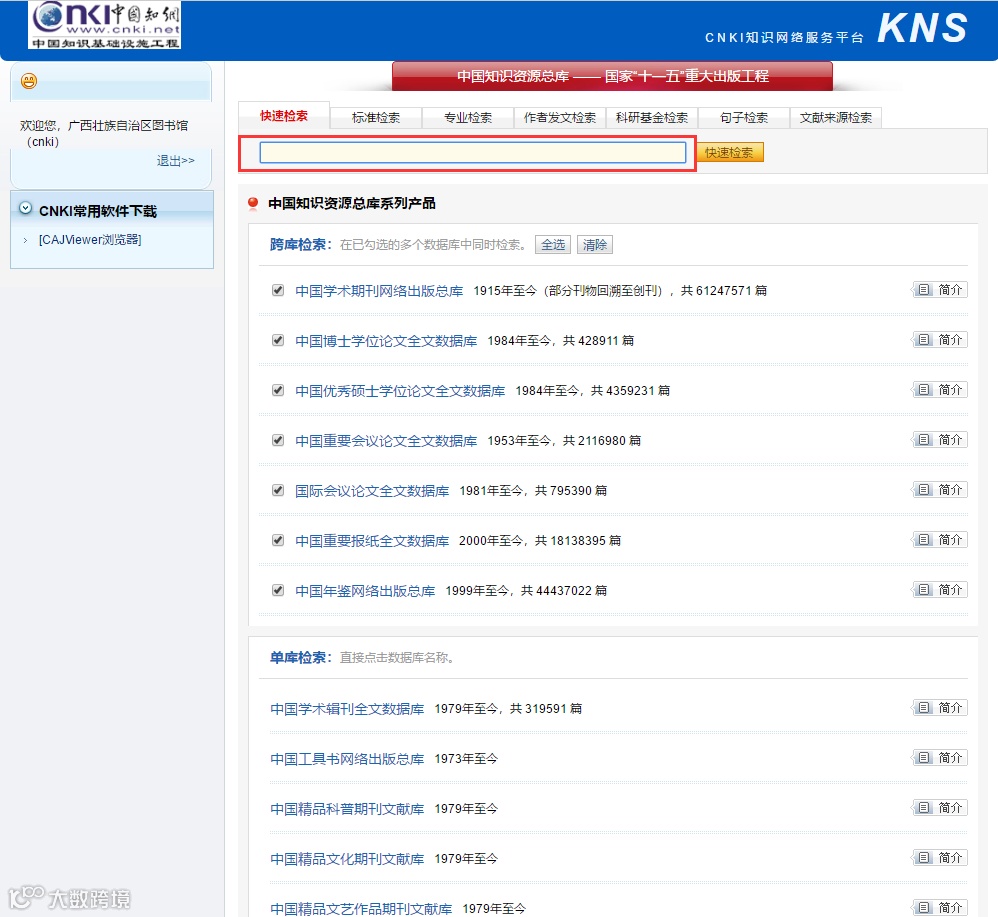This screenshot has height=917, width=998.
Task: Open 中国优秀硕士学位论文全文数据库 link
Action: [x=400, y=391]
